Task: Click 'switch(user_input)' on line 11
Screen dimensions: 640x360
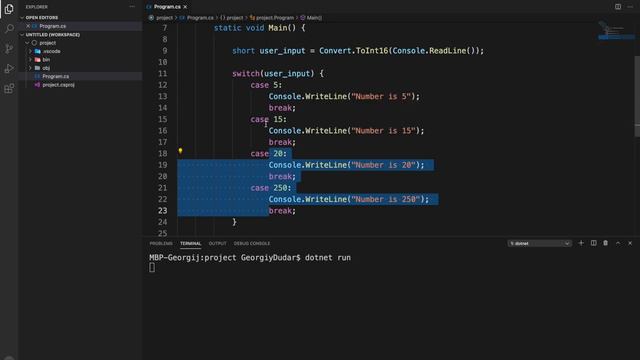Action: [x=273, y=74]
